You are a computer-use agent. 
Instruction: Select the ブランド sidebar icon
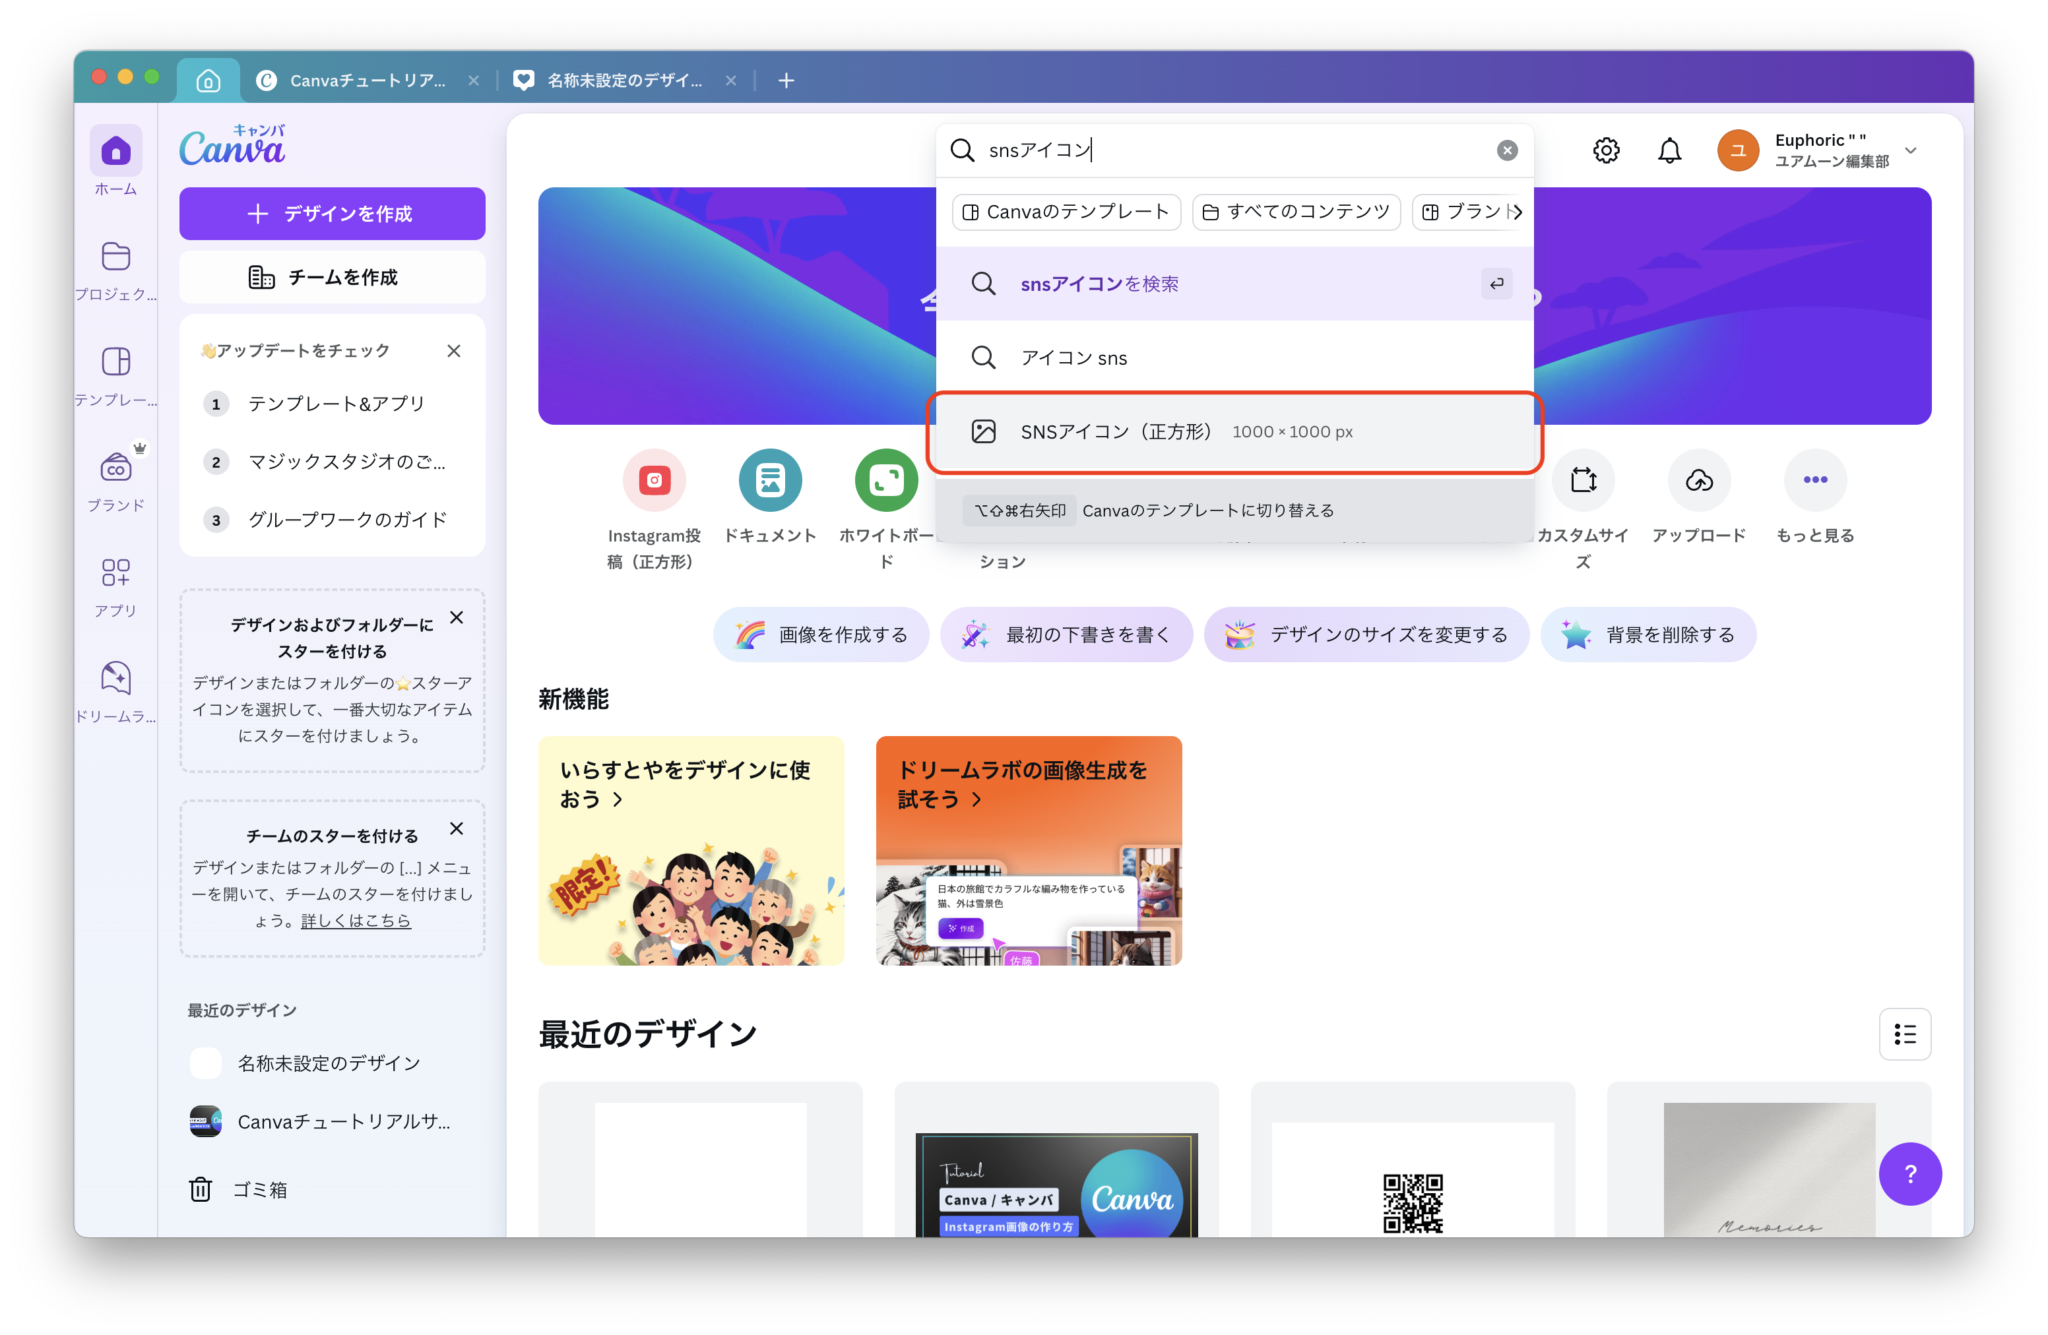[x=115, y=466]
